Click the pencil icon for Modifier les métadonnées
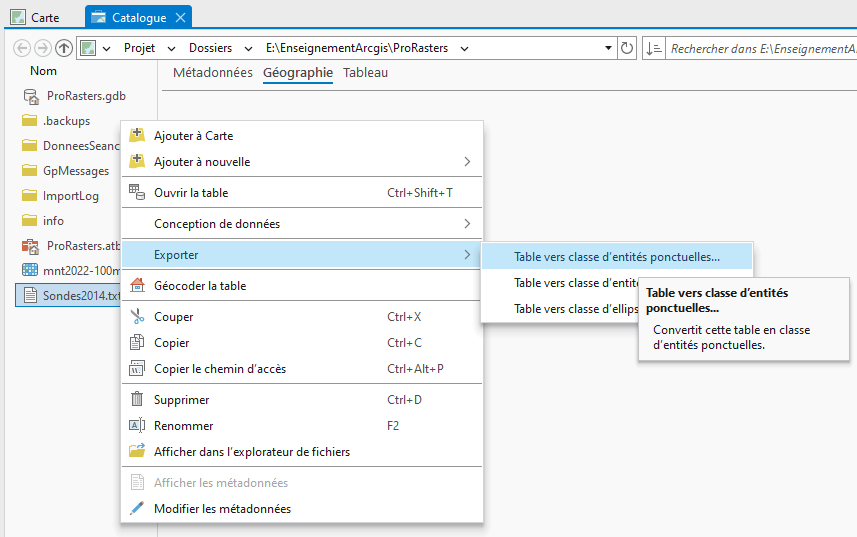The height and width of the screenshot is (537, 857). [x=137, y=509]
